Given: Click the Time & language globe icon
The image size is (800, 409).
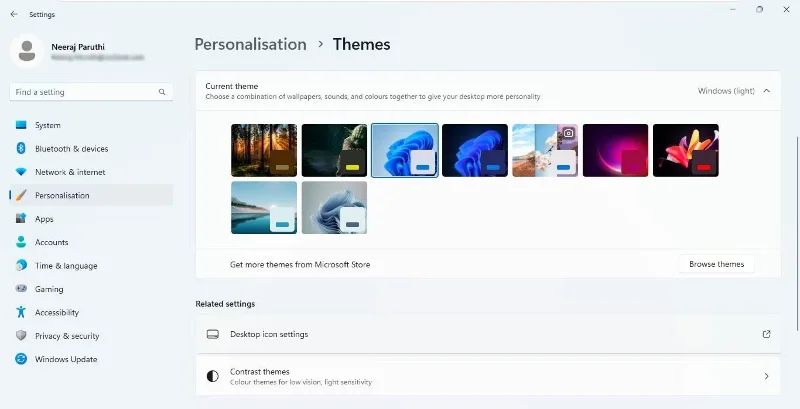Looking at the screenshot, I should 21,265.
